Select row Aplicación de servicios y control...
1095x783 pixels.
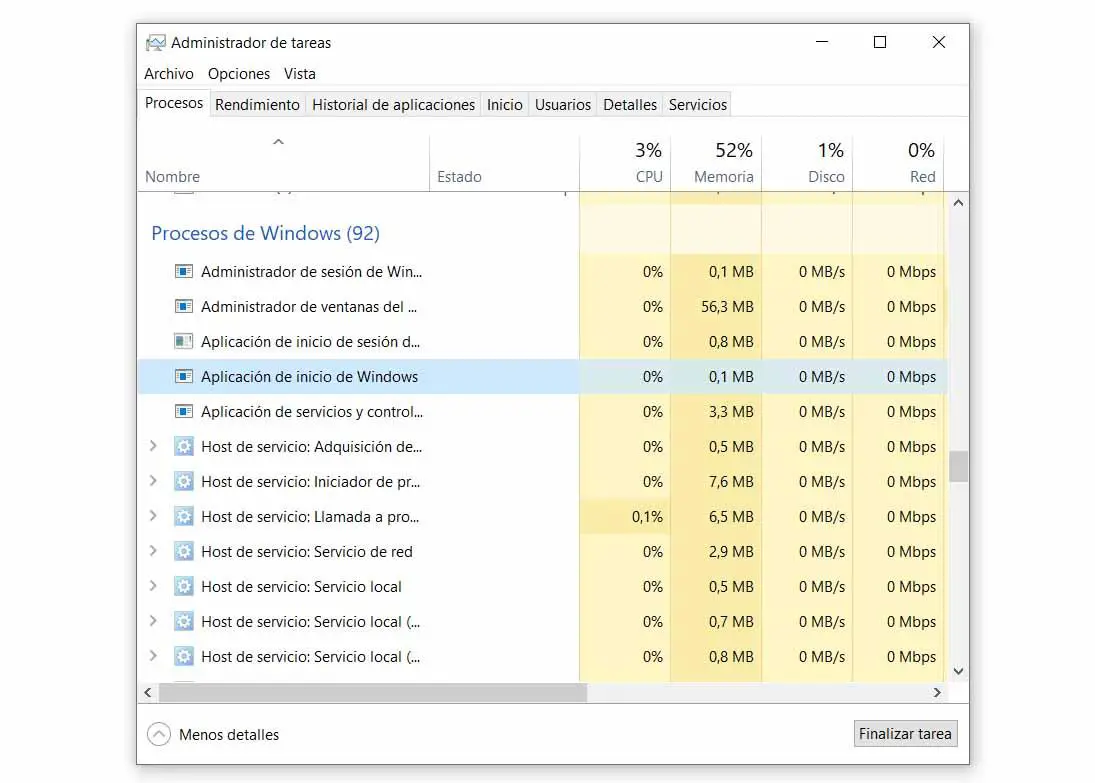coord(542,411)
